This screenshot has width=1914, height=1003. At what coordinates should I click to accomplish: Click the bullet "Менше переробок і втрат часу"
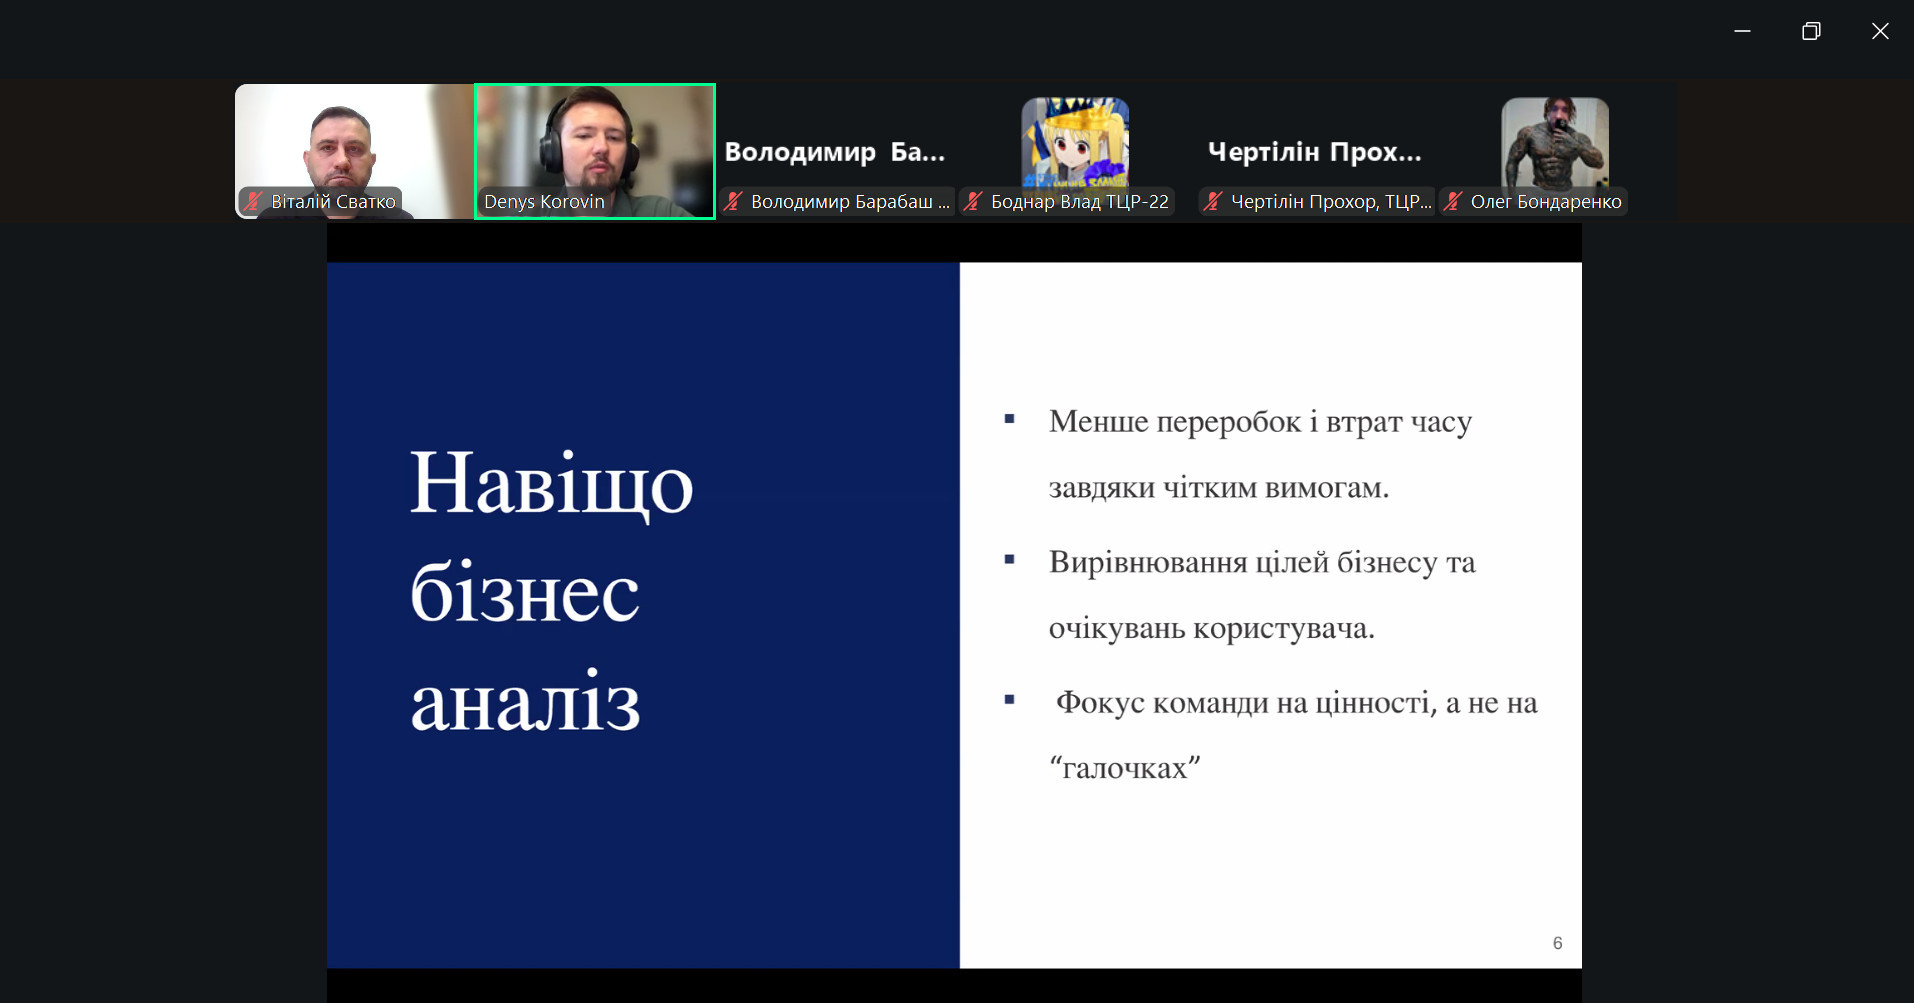[x=1259, y=422]
